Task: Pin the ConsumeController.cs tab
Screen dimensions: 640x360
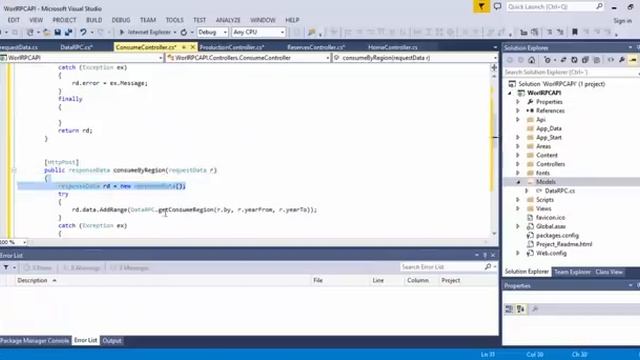Action: pos(184,47)
